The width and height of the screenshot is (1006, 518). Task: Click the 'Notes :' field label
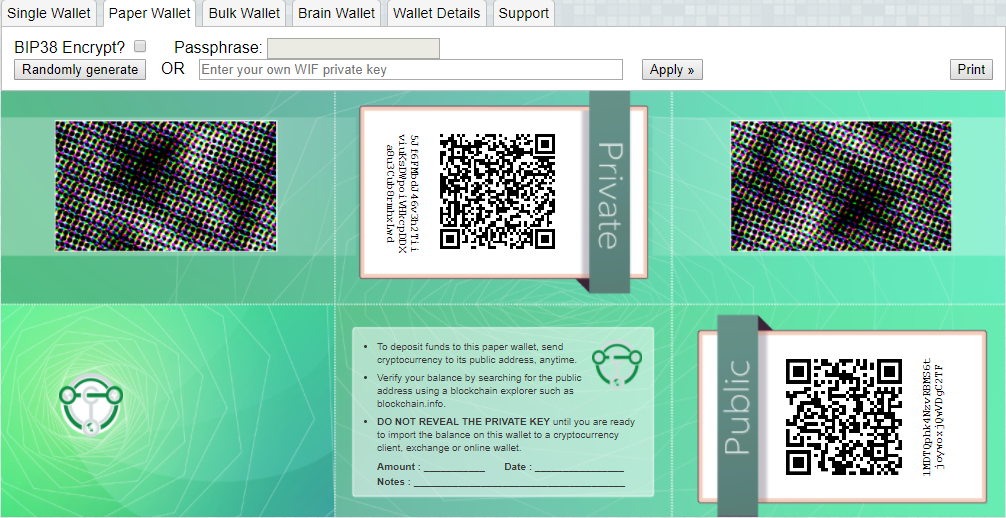(394, 481)
